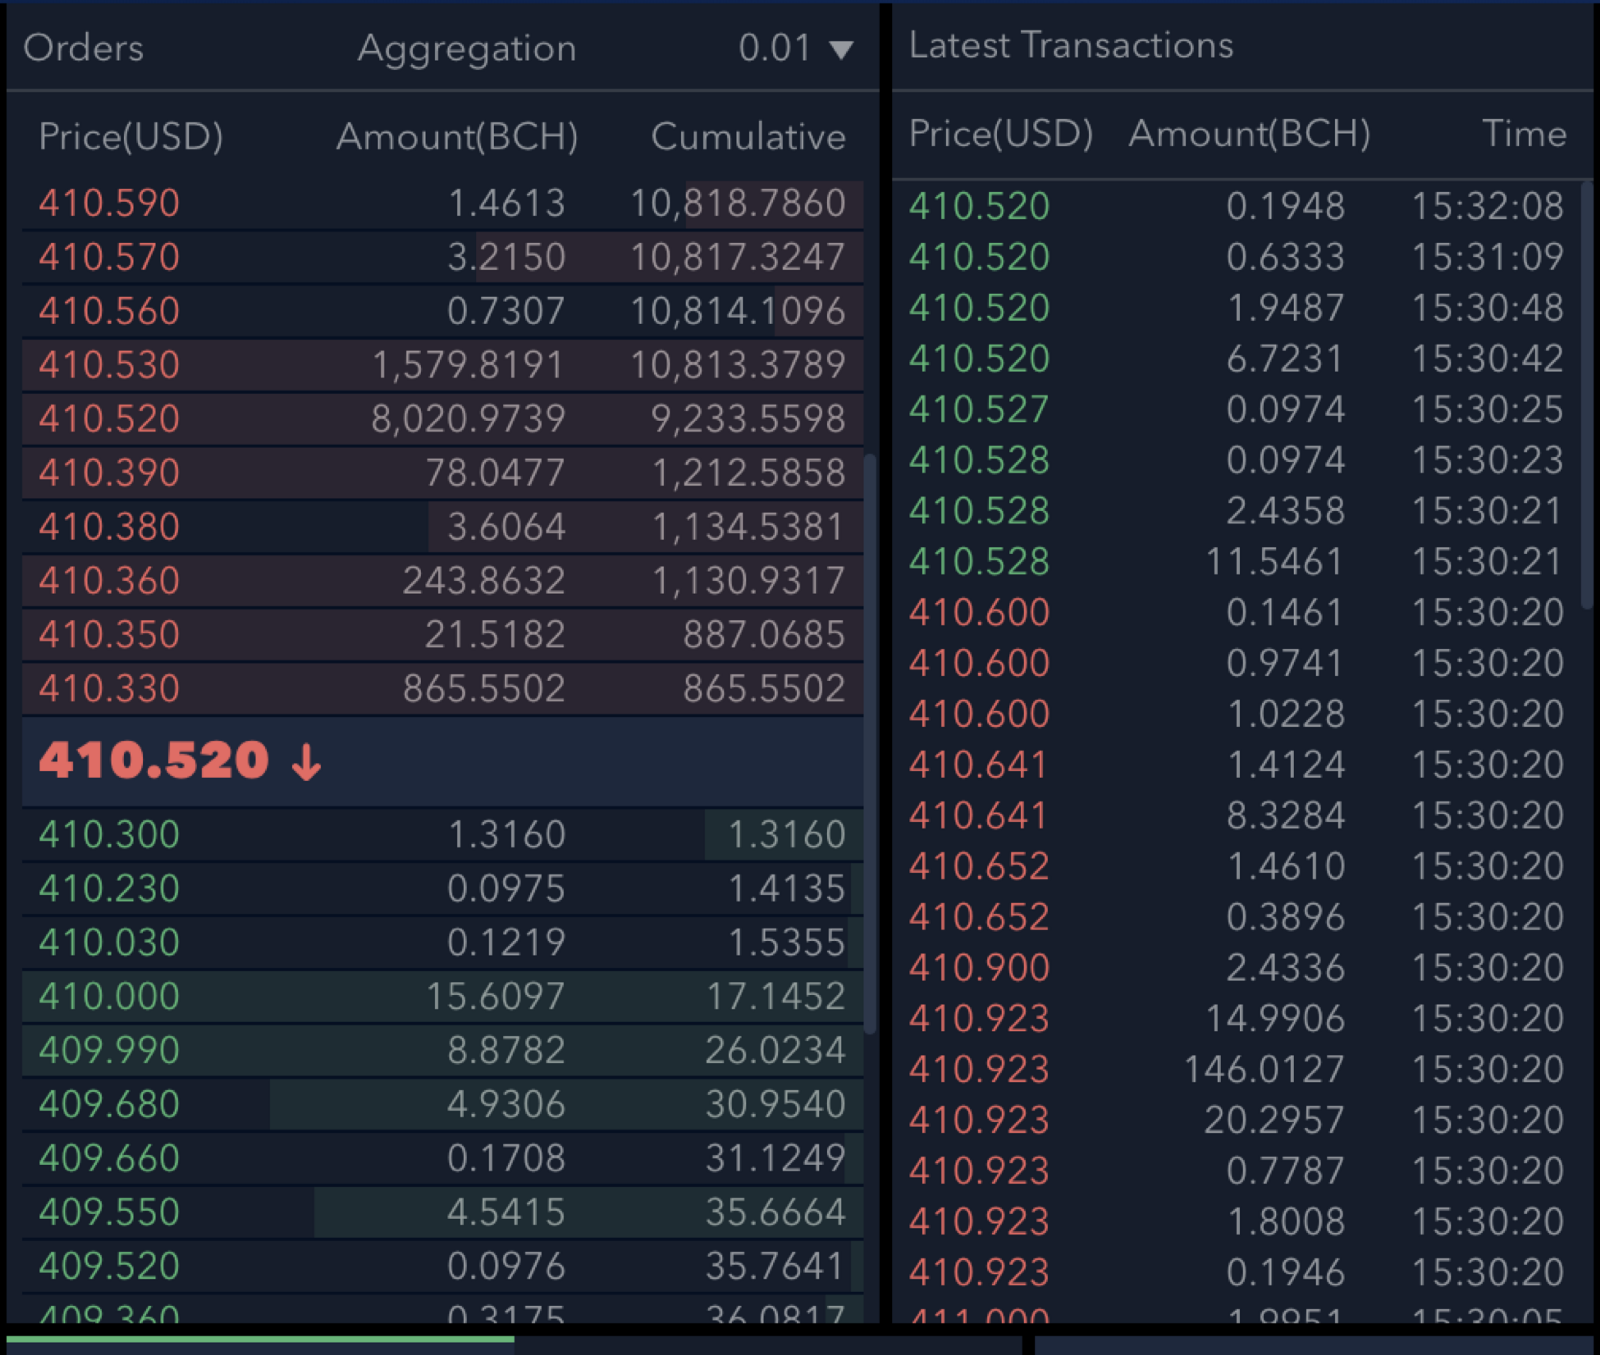The image size is (1600, 1355).
Task: Click the Time column header
Action: (1524, 134)
